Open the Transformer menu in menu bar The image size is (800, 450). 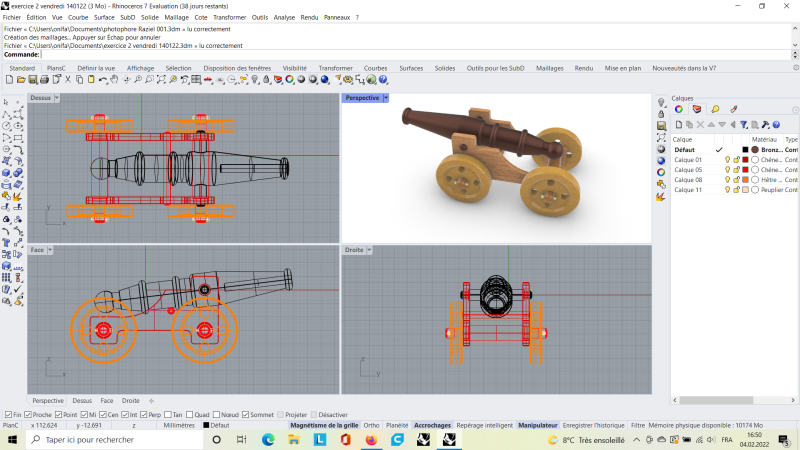click(x=230, y=17)
